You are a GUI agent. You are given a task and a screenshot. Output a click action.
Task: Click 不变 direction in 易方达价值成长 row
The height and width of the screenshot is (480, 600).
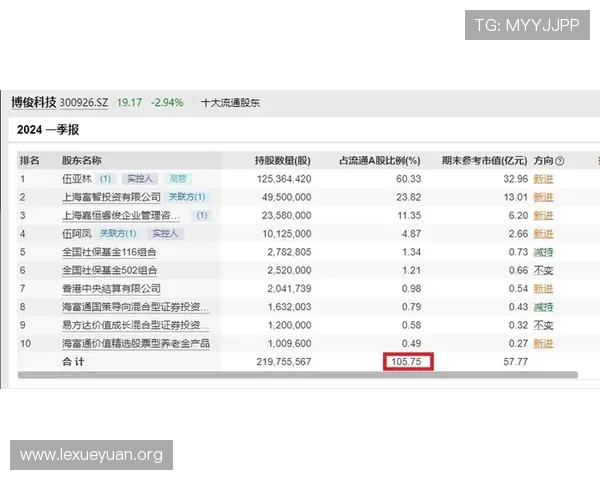(543, 325)
